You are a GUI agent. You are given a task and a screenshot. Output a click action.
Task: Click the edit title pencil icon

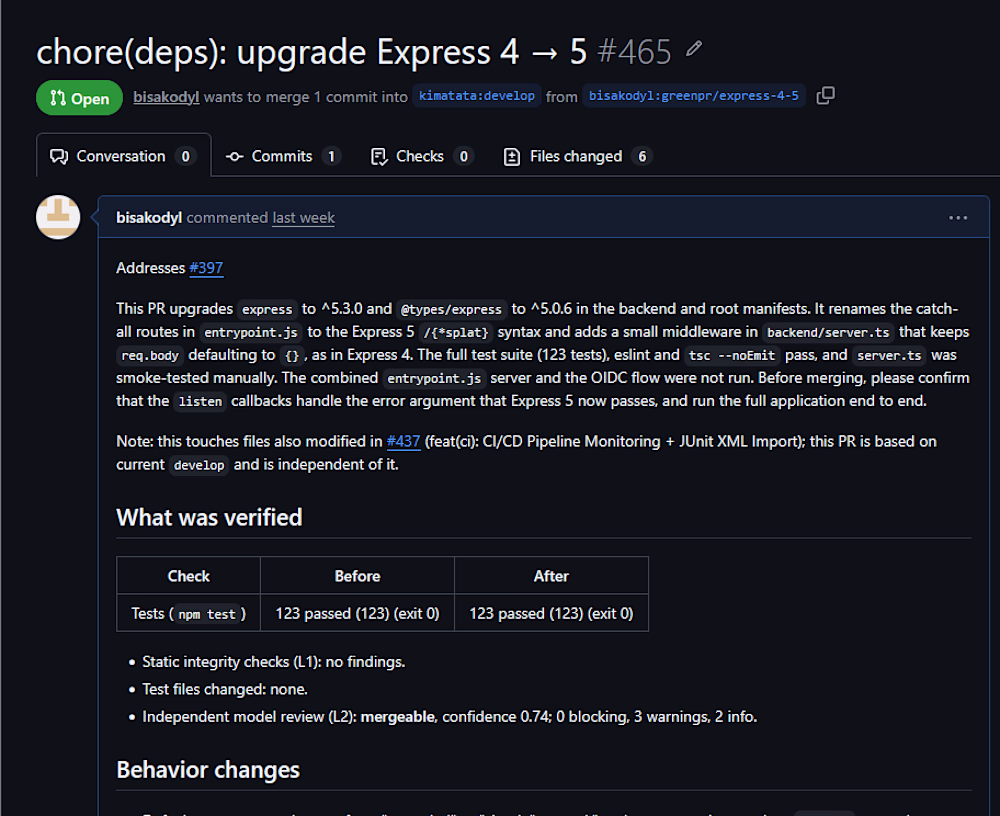pyautogui.click(x=694, y=49)
